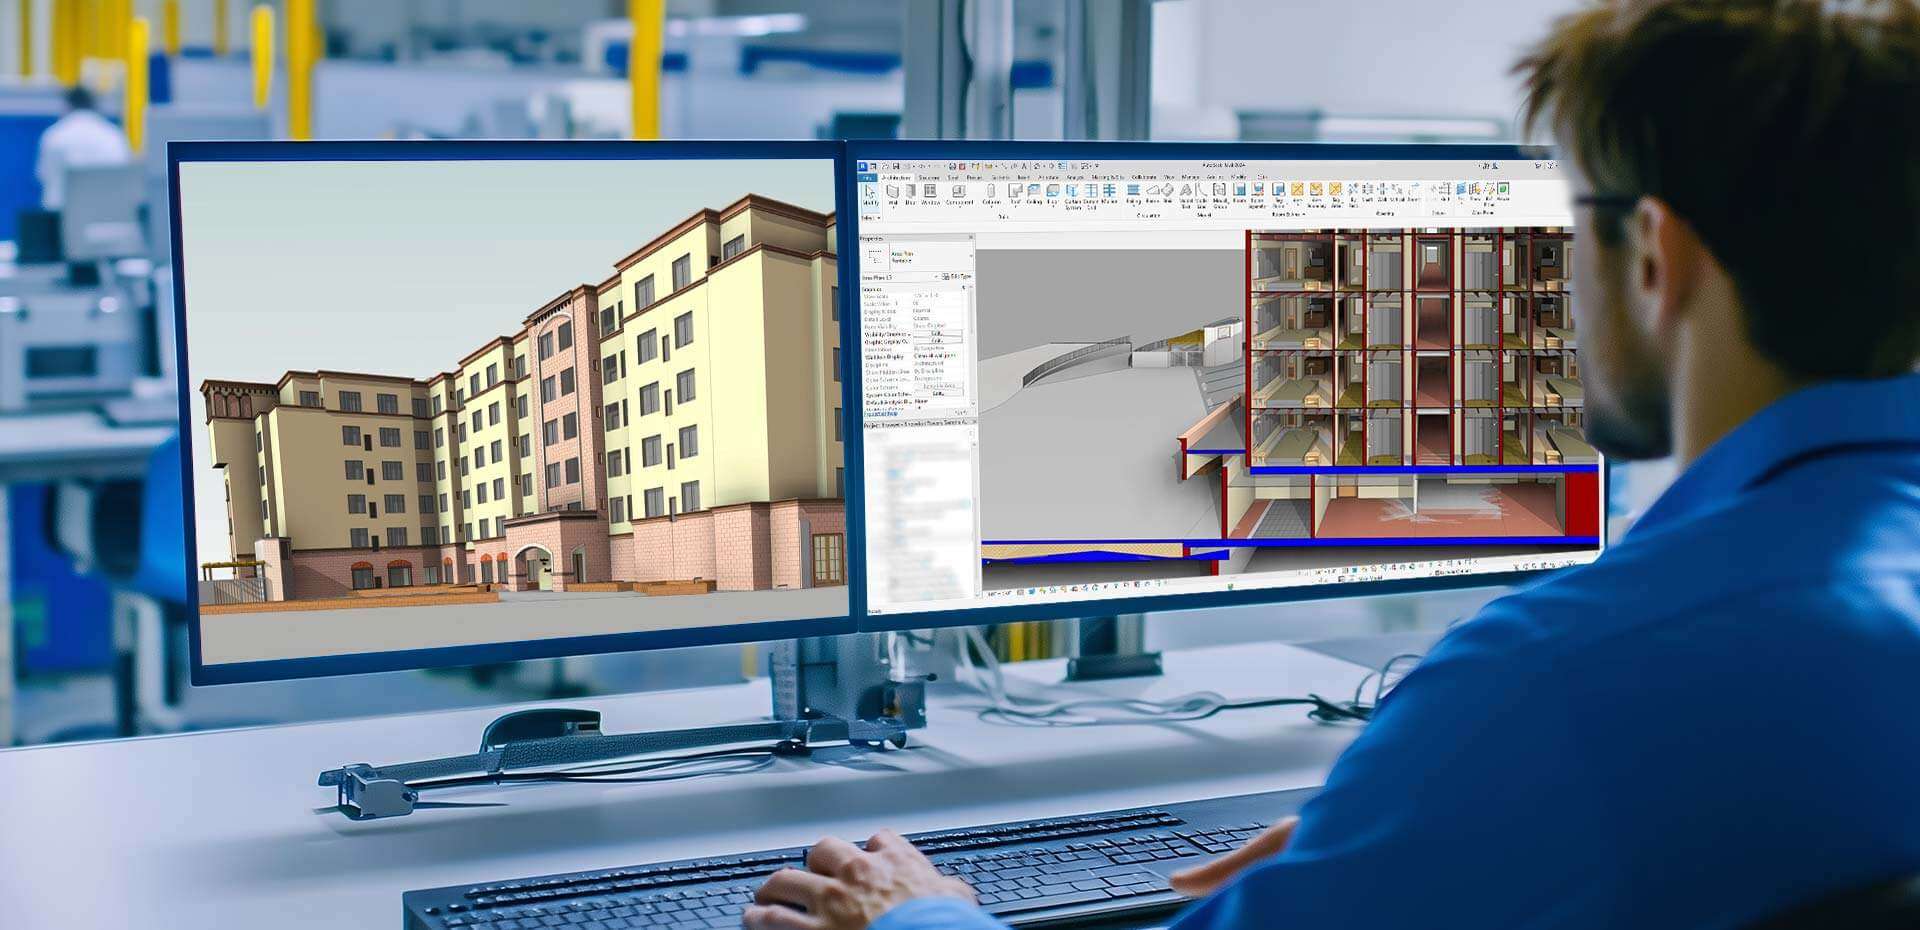Select the Room Separator tool
1920x930 pixels.
(x=1257, y=197)
